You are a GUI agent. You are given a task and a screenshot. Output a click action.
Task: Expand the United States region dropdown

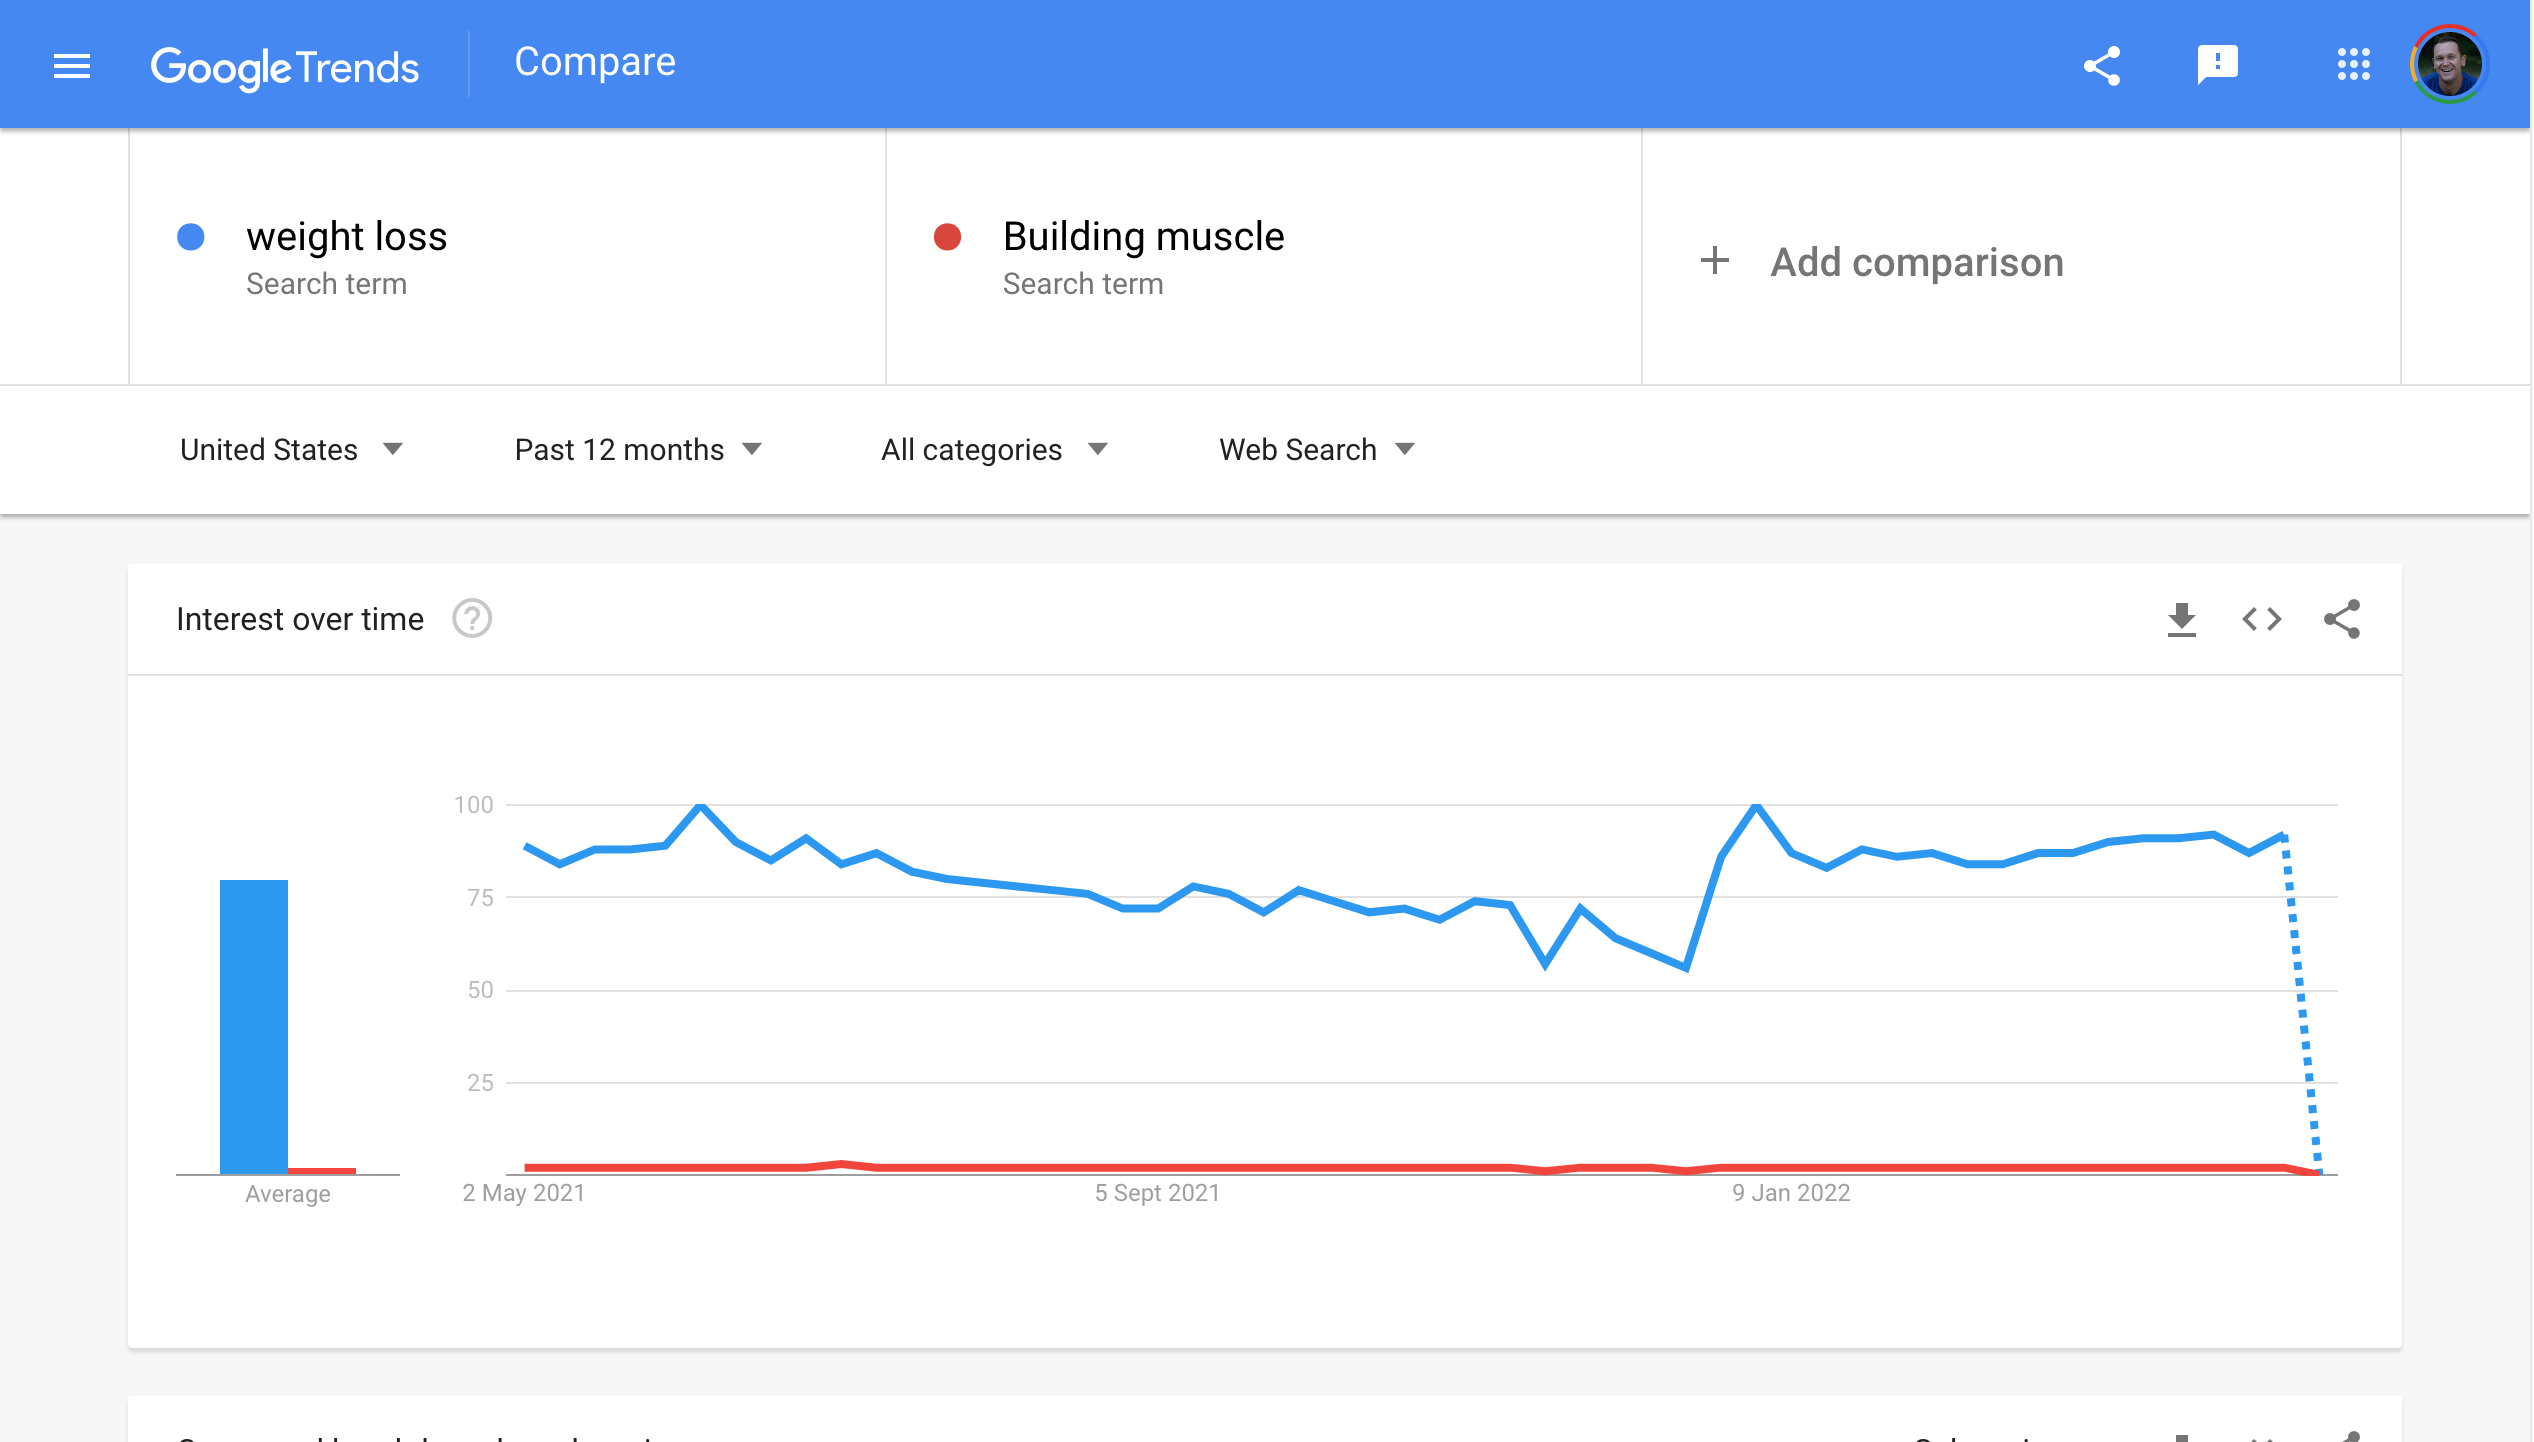(x=291, y=450)
